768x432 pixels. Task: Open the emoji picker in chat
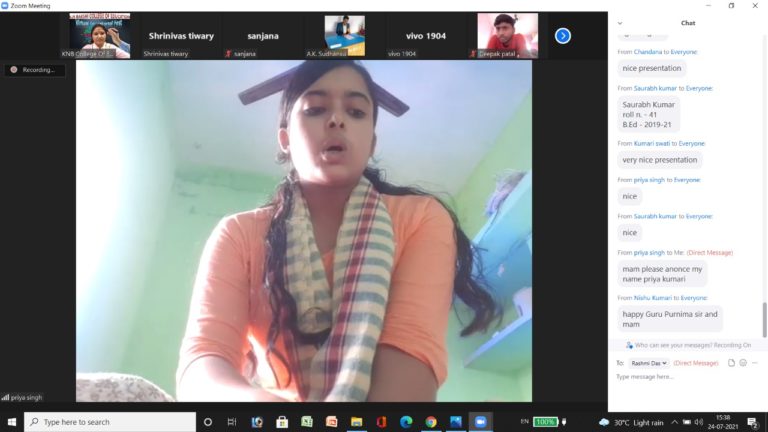743,362
